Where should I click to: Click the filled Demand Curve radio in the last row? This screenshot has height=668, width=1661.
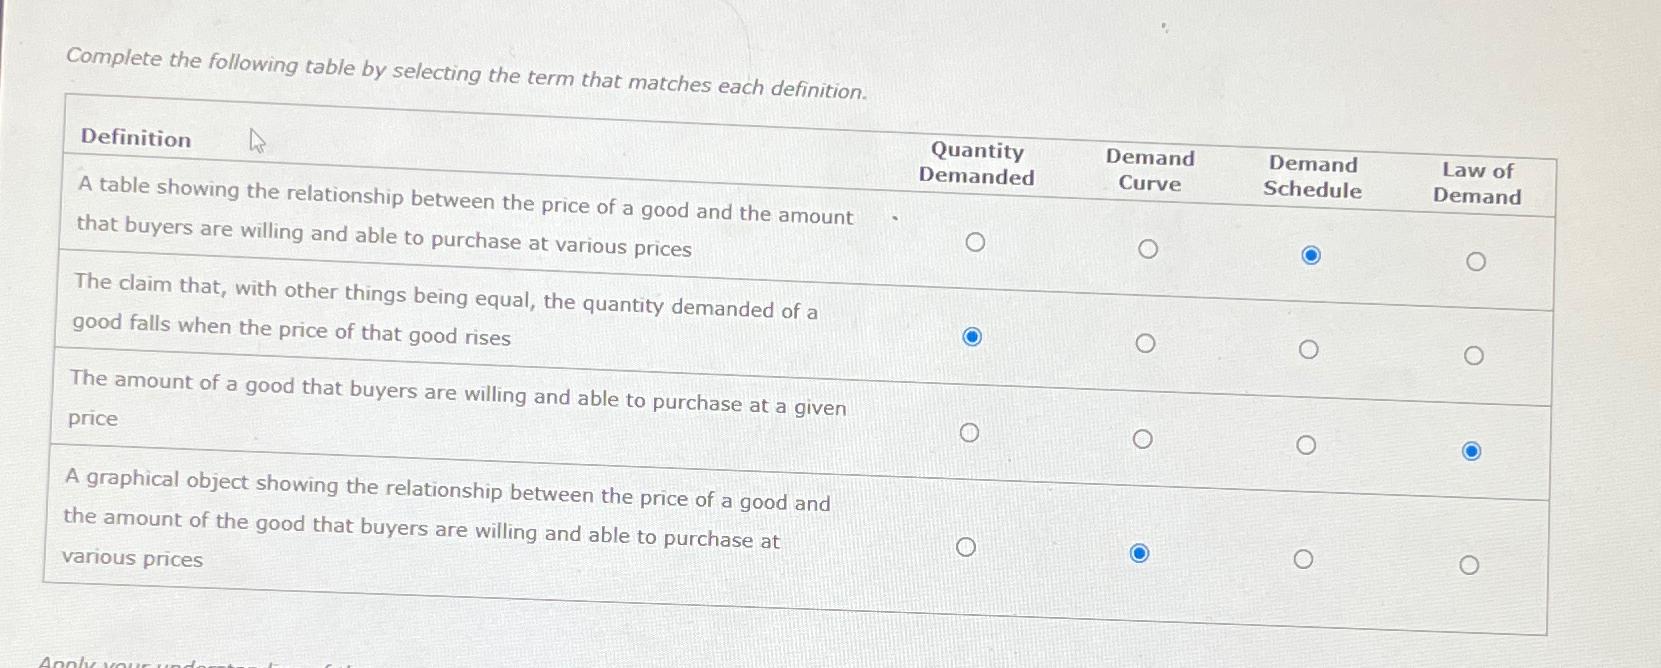pos(1139,552)
